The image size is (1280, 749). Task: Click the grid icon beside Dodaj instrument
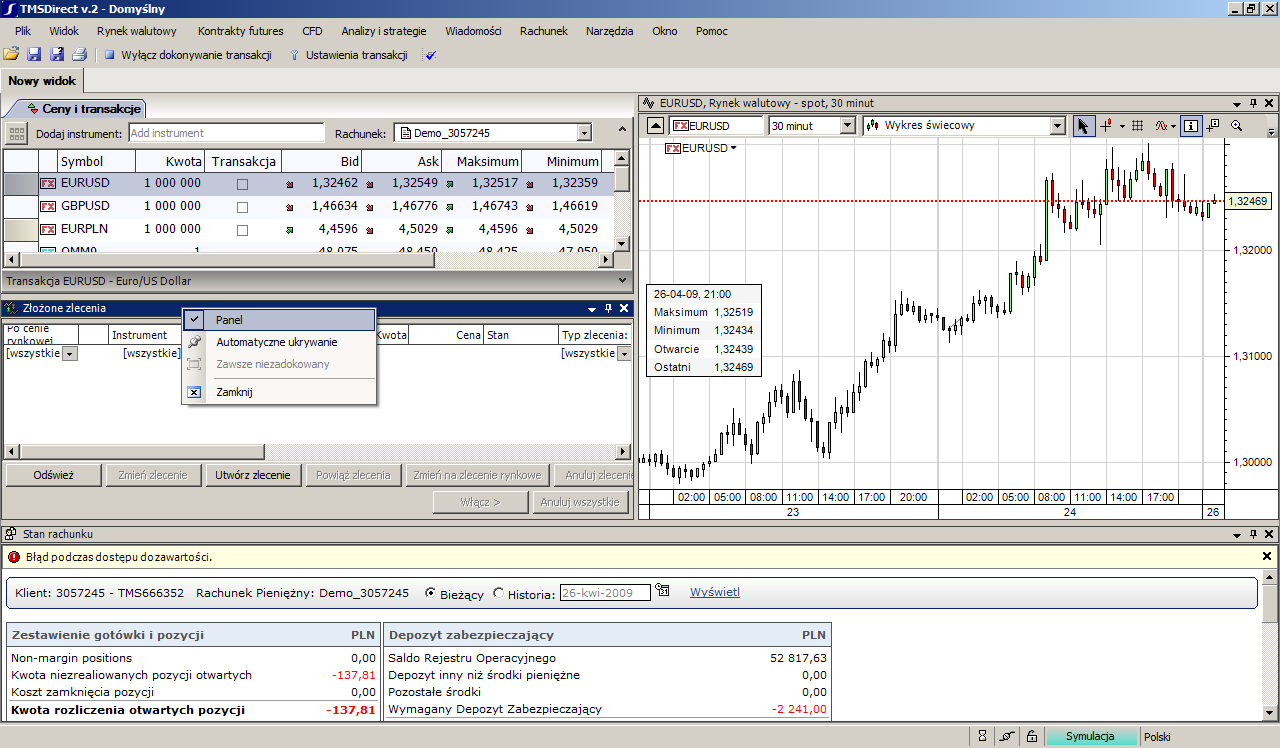pyautogui.click(x=17, y=133)
